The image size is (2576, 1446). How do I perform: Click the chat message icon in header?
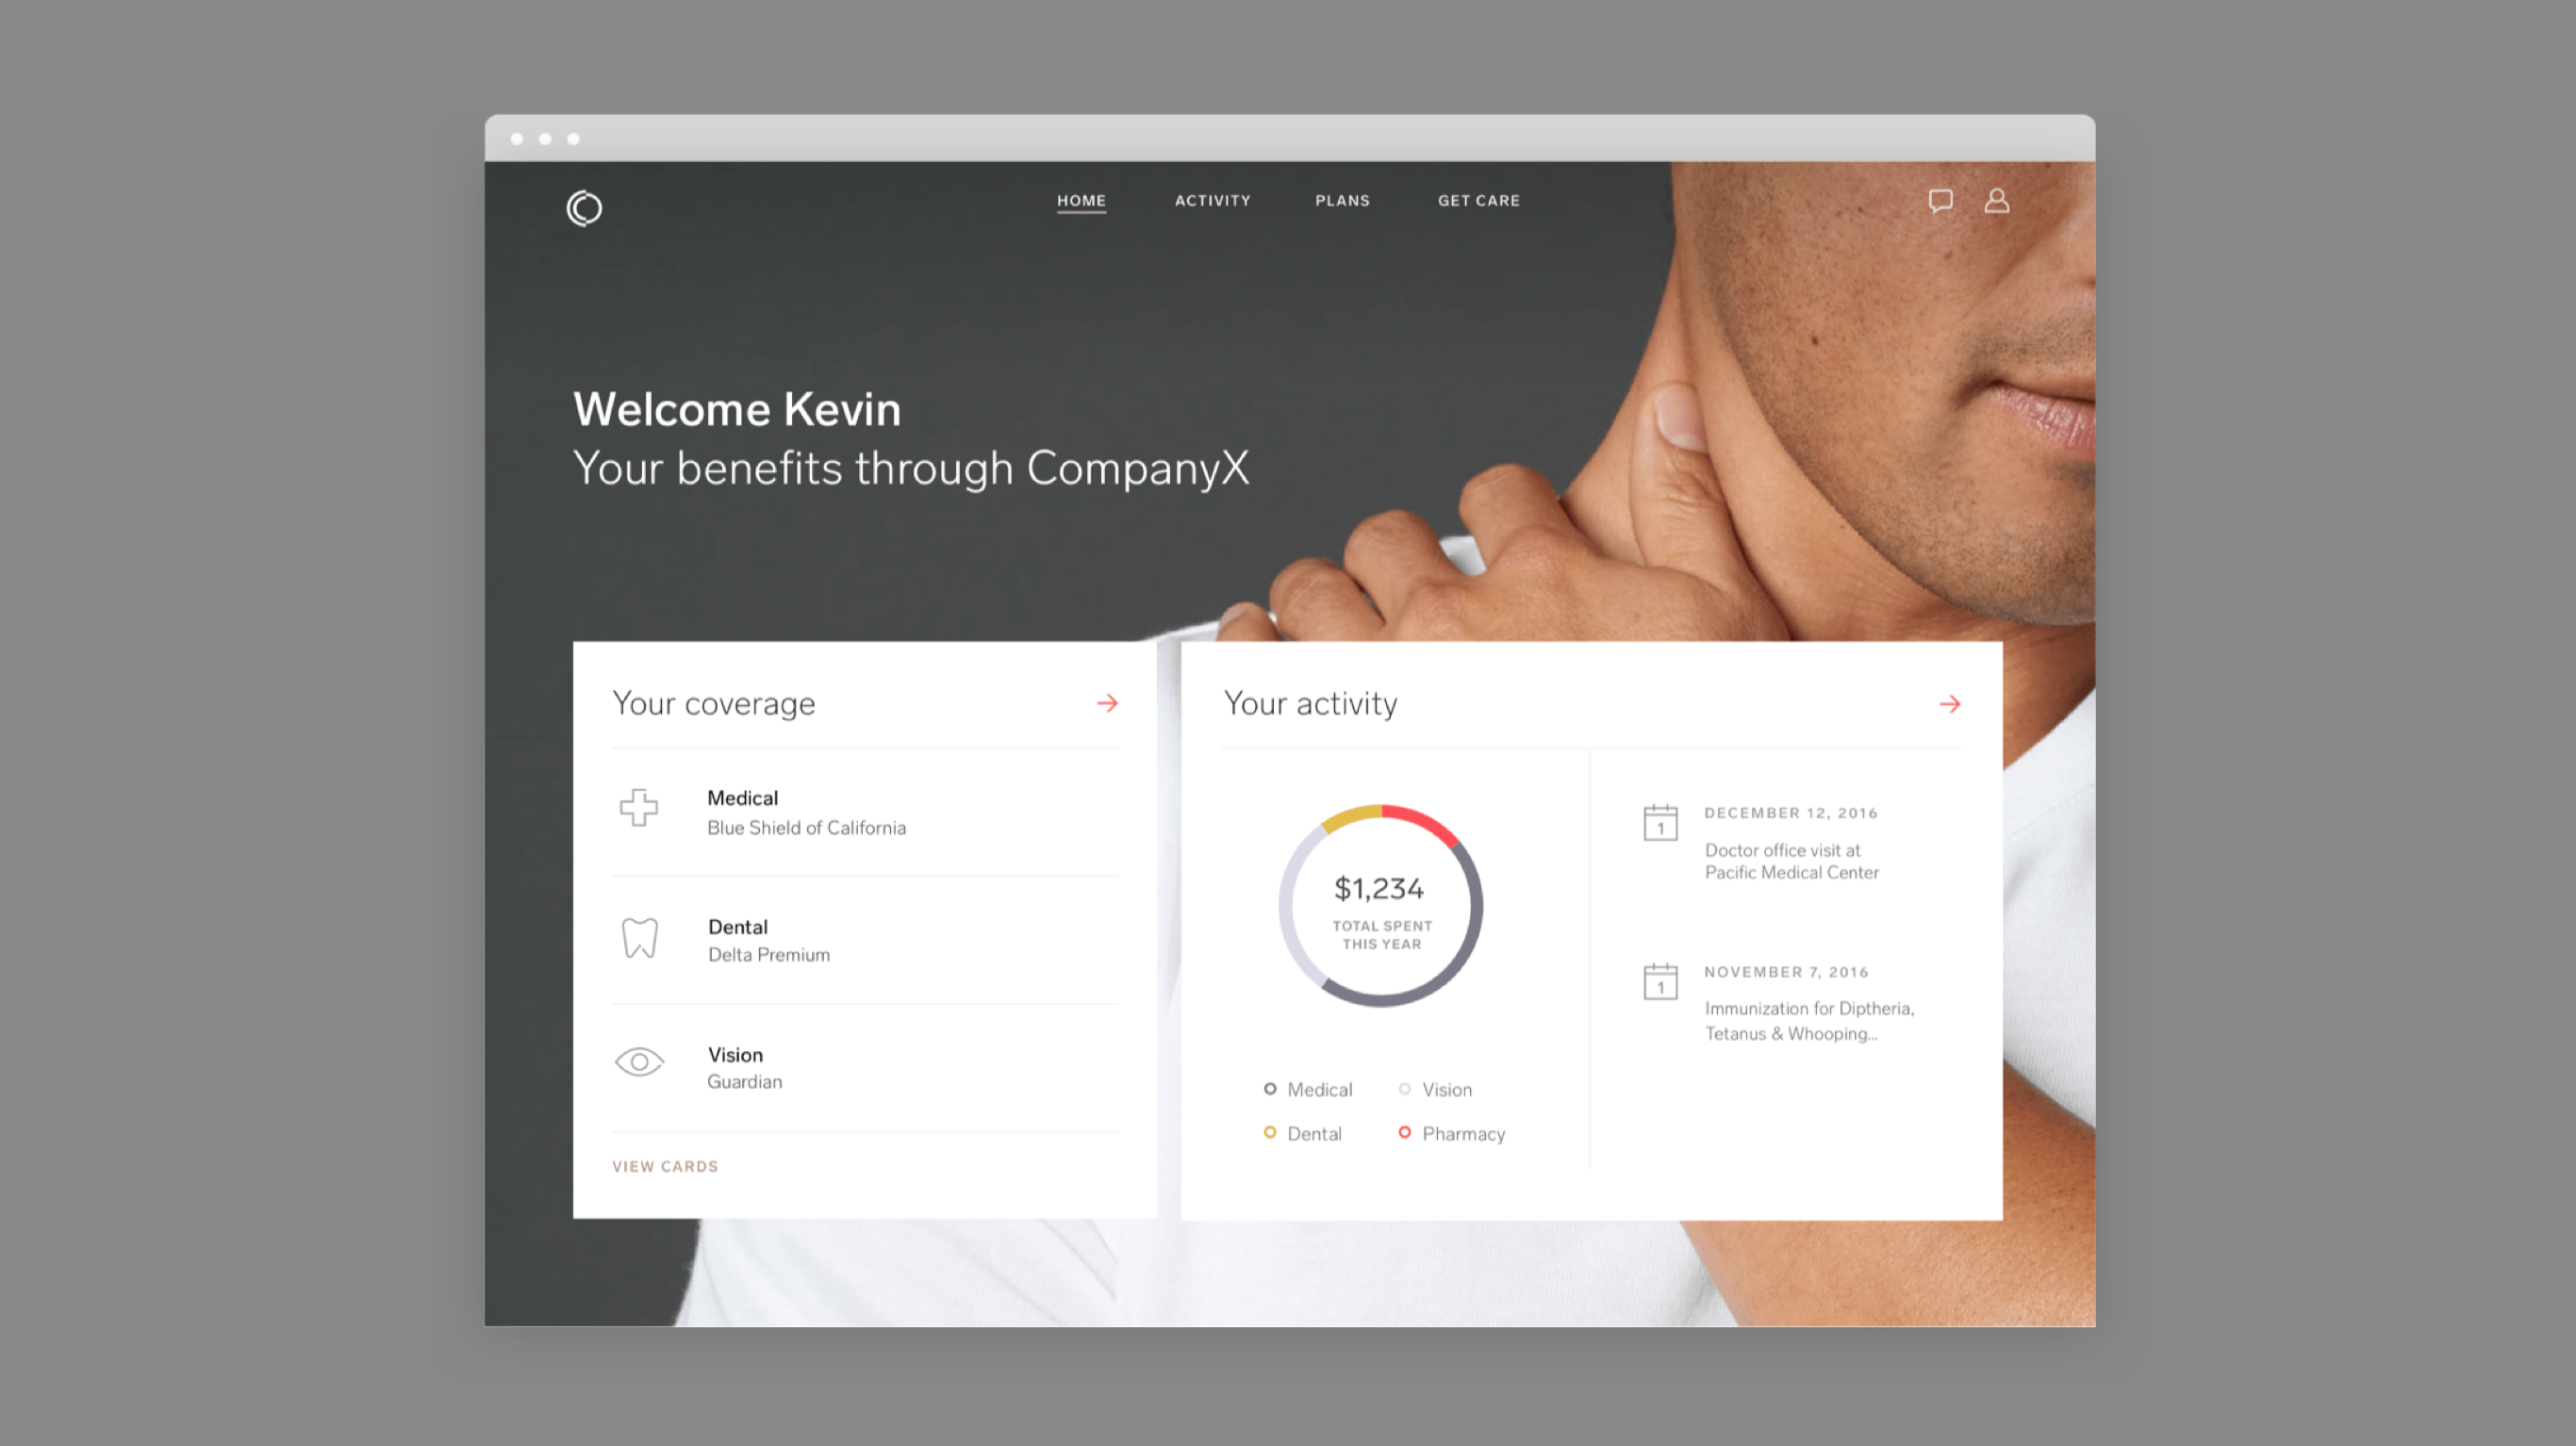[x=1940, y=200]
